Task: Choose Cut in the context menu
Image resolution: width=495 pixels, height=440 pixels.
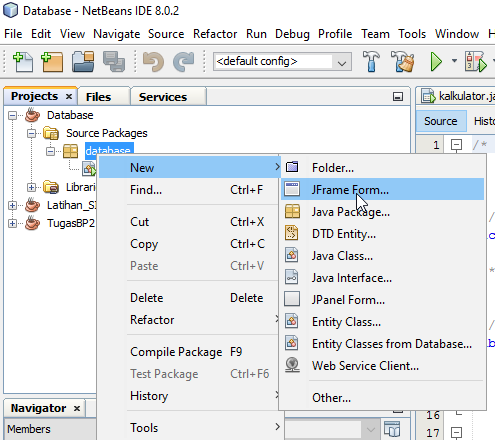Action: pyautogui.click(x=189, y=222)
